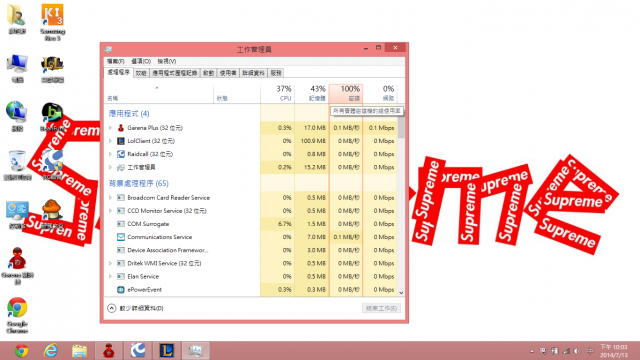Switch to the 應用程式歷程記錄 tab
Image resolution: width=640 pixels, height=360 pixels.
175,73
